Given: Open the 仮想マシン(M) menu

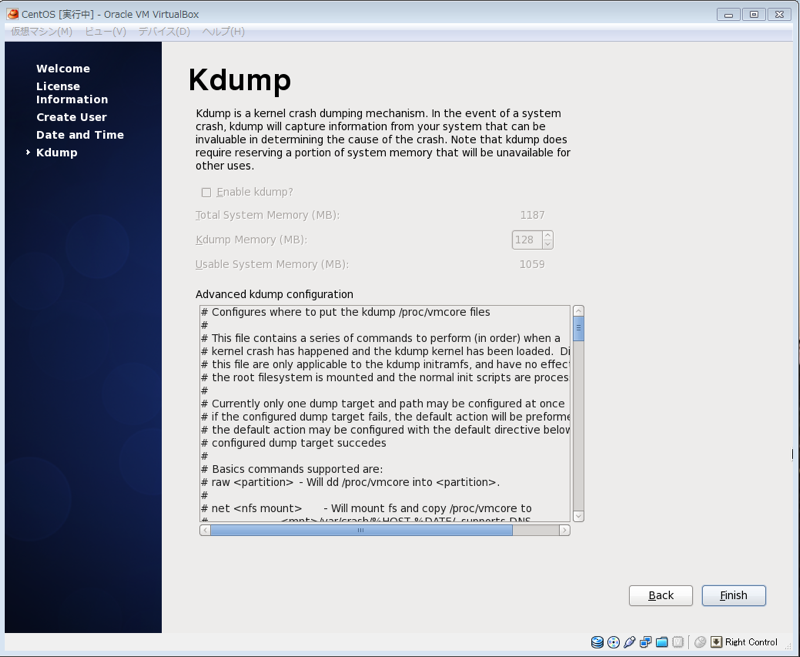Looking at the screenshot, I should click(x=42, y=32).
